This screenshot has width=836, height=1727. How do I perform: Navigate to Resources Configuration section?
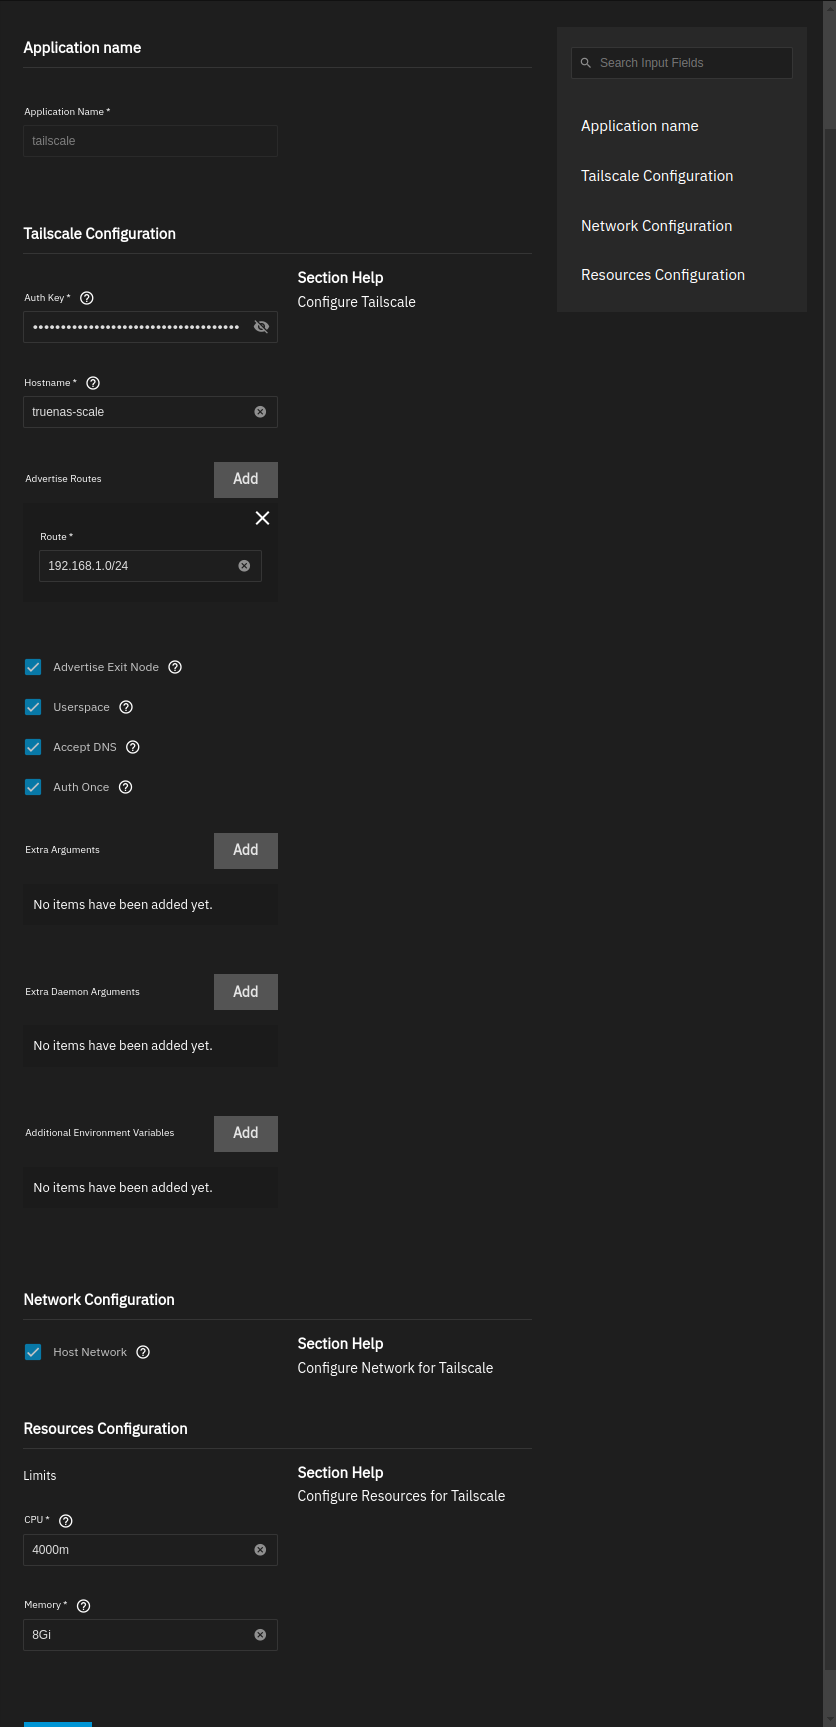click(663, 275)
